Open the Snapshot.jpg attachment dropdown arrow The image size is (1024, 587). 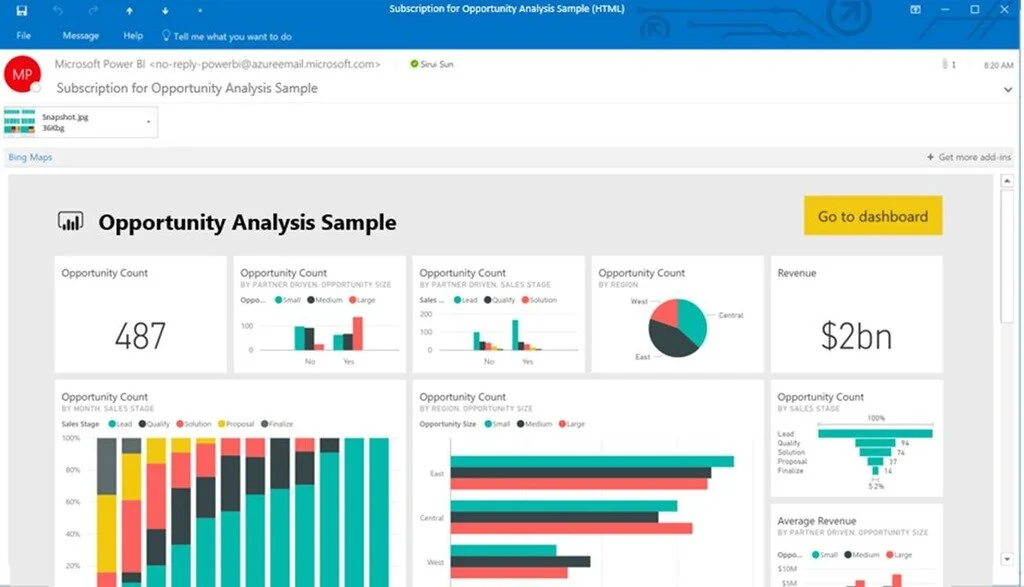(149, 122)
